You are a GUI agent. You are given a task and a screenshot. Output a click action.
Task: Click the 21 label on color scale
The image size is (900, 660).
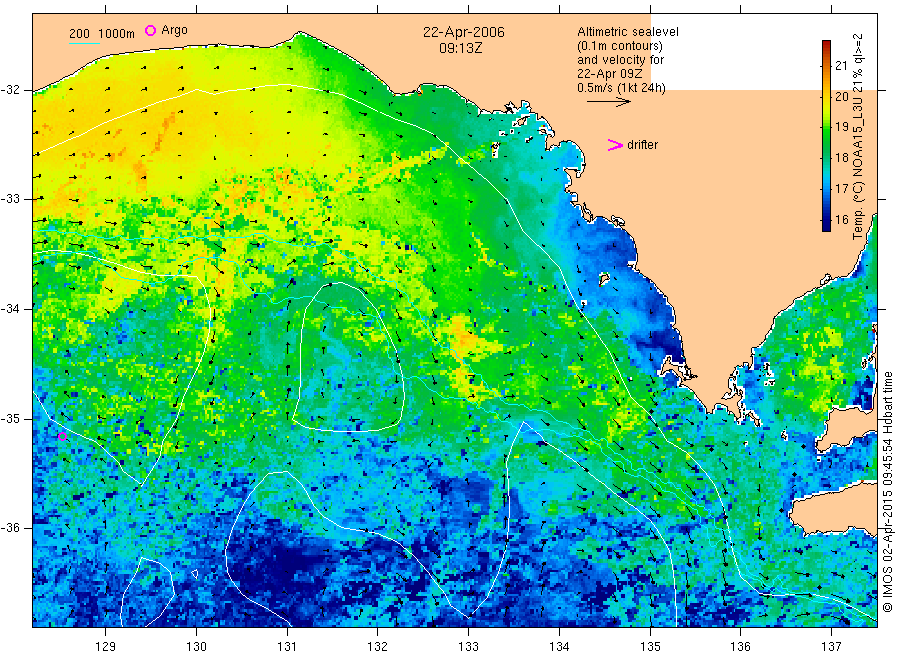click(841, 65)
